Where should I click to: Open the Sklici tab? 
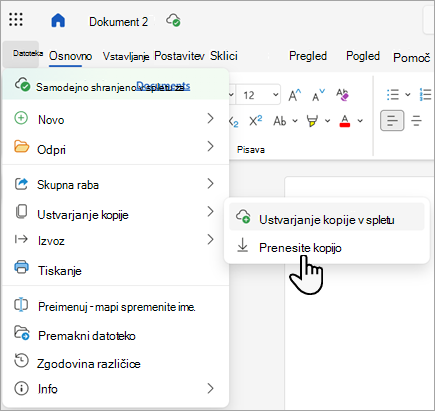coord(224,56)
